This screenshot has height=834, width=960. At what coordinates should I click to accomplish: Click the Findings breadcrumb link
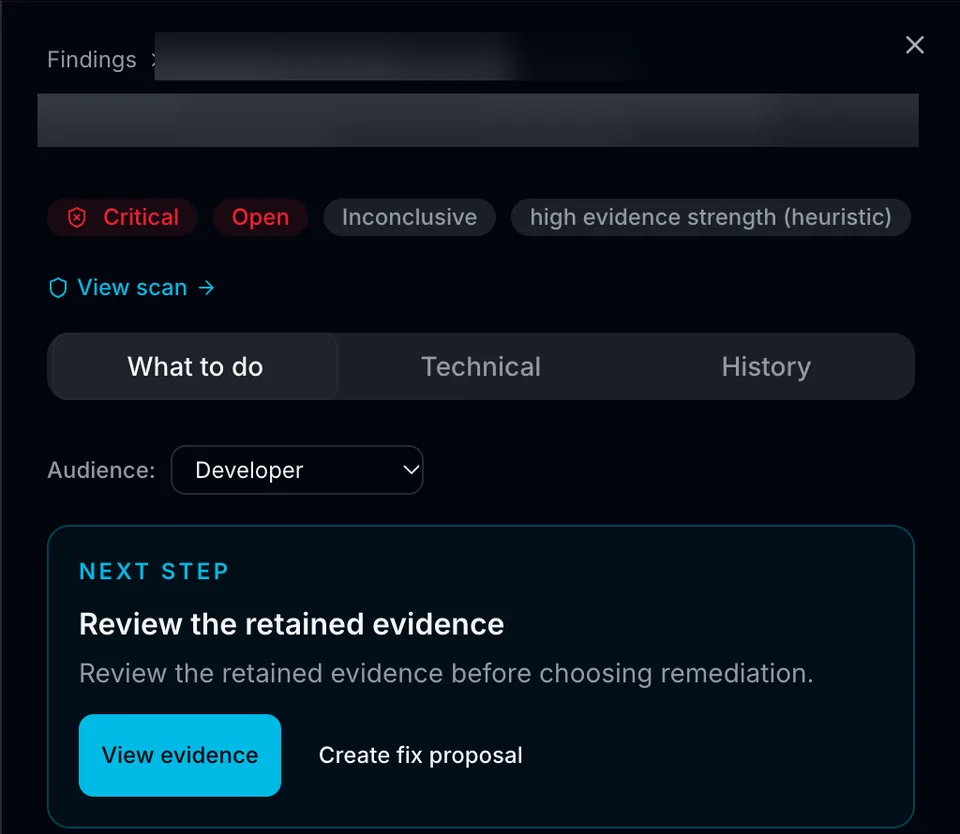point(92,60)
